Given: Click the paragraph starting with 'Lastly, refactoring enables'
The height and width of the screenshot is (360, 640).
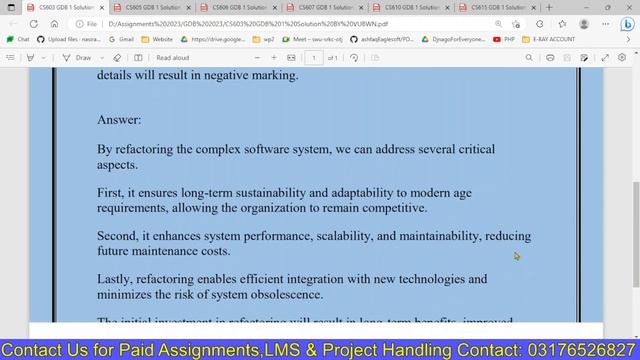Looking at the screenshot, I should click(x=292, y=287).
